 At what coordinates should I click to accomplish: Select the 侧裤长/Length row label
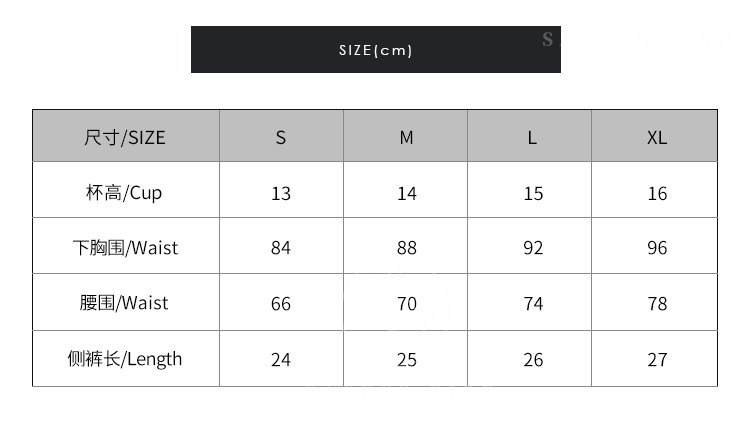click(125, 359)
